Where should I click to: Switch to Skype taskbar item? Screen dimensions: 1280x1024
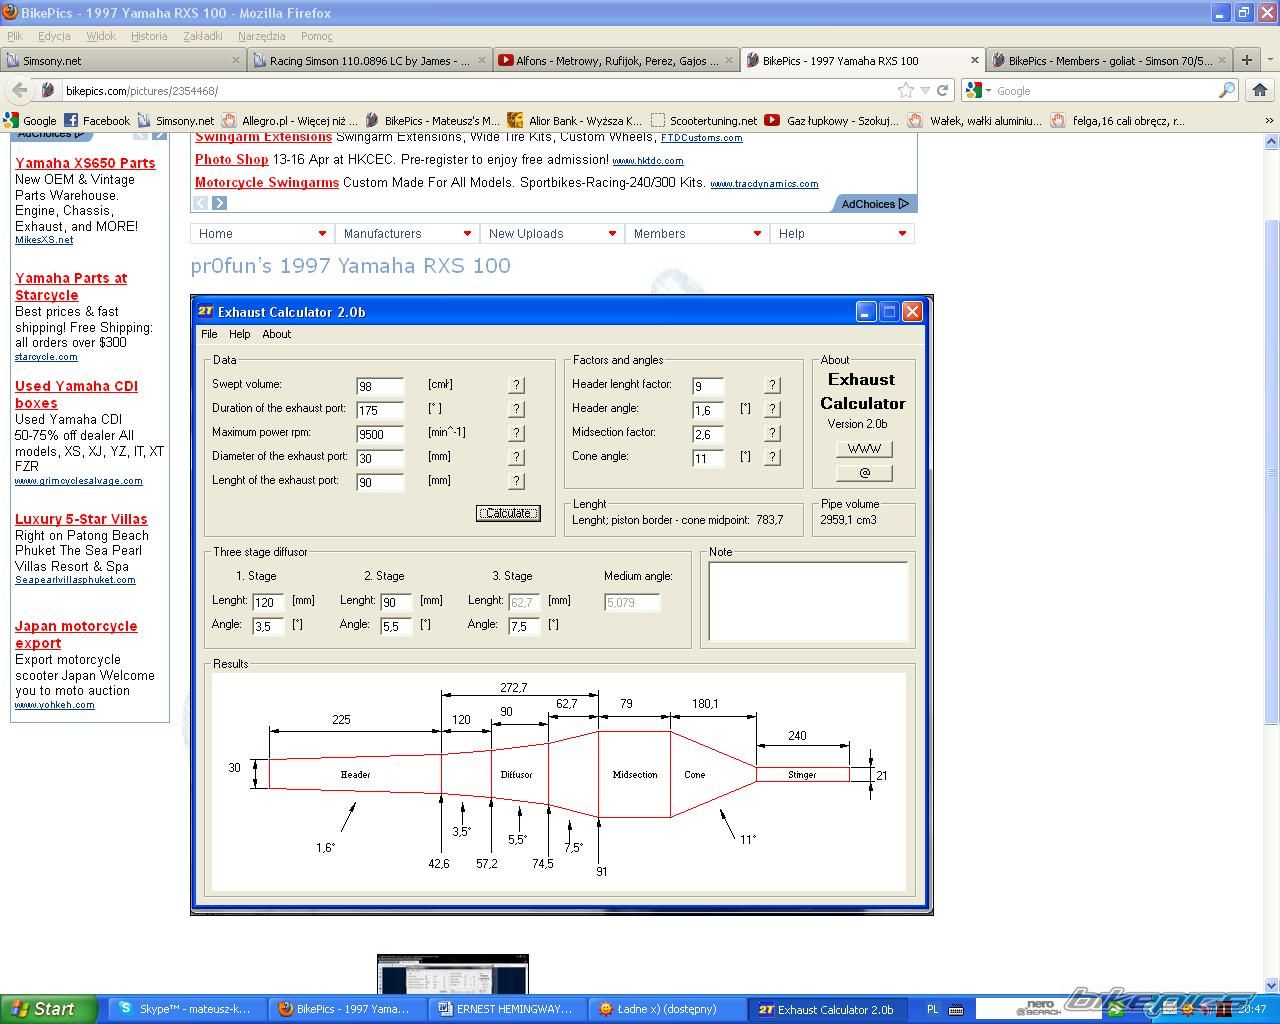pos(186,1009)
